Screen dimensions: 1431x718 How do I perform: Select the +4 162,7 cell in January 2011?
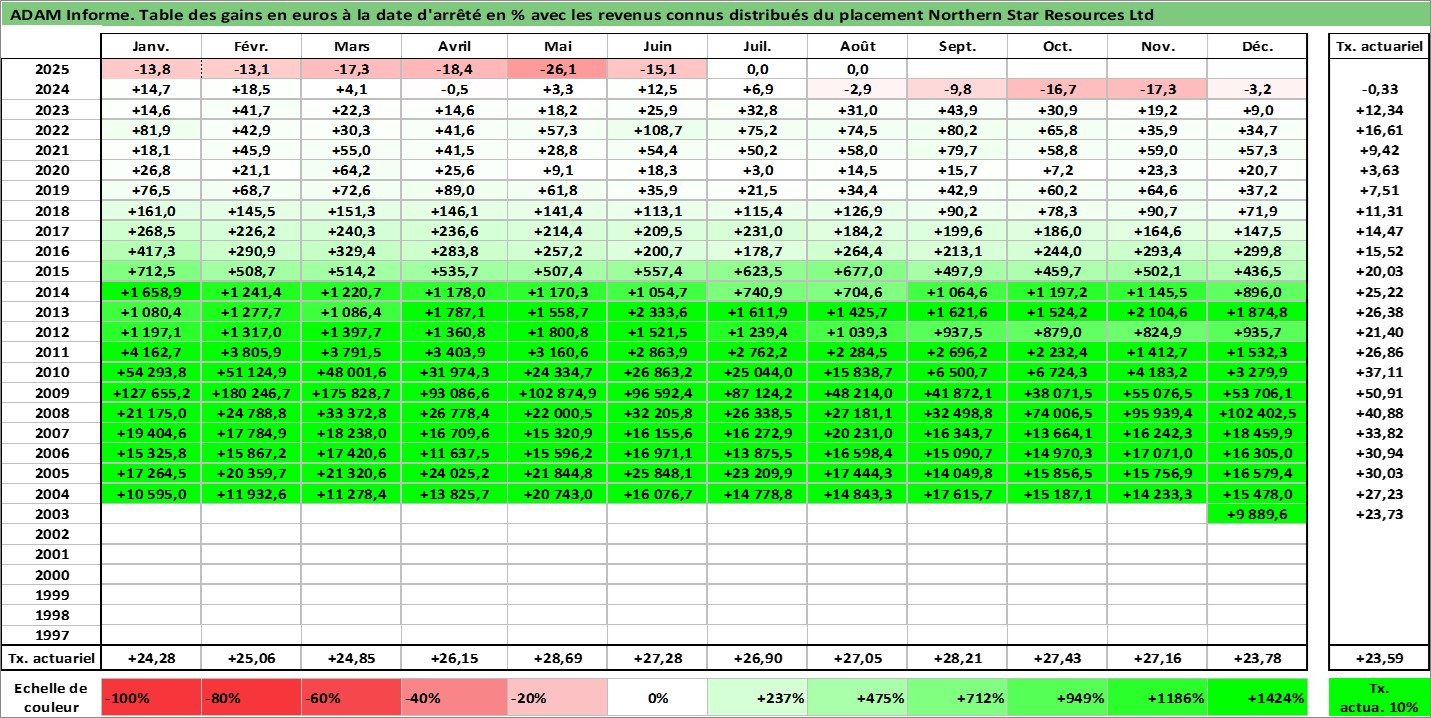[x=152, y=352]
